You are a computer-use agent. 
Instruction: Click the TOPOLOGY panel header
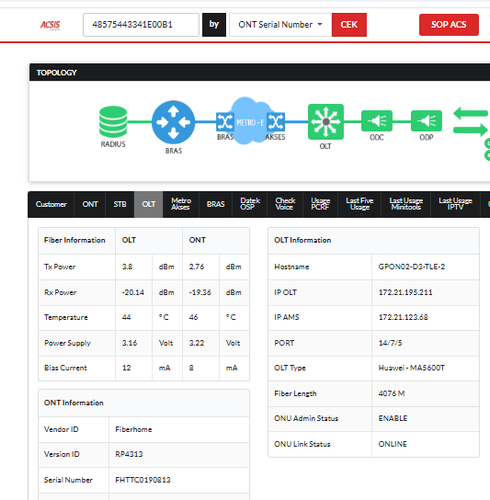click(260, 72)
